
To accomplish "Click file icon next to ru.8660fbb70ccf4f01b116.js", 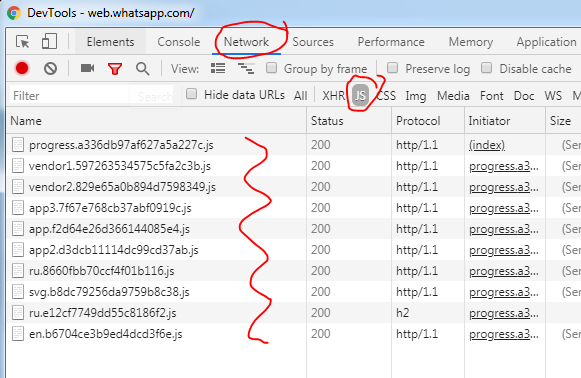I will coord(18,271).
